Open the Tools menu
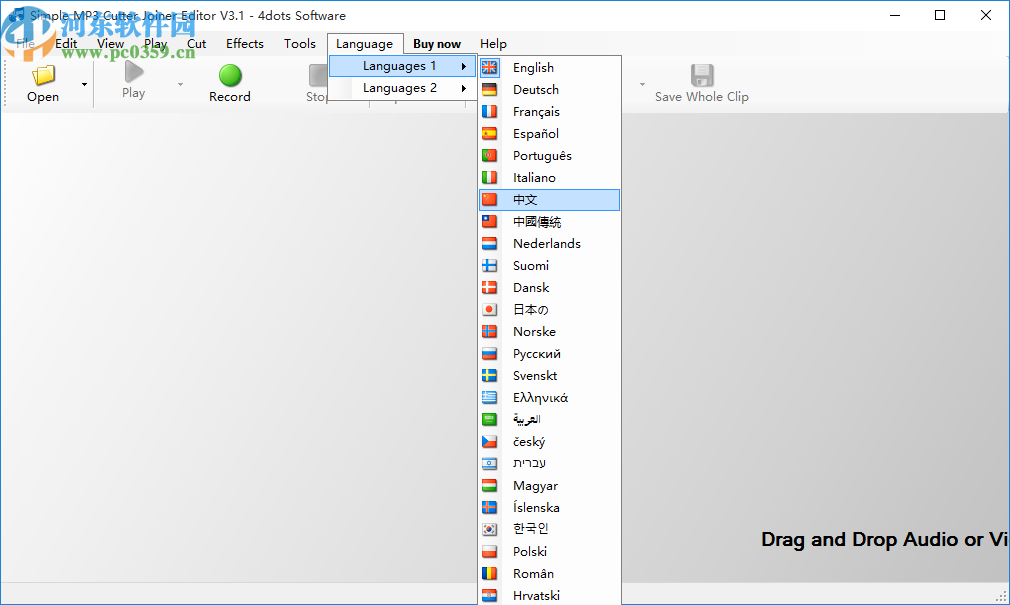 click(x=300, y=44)
